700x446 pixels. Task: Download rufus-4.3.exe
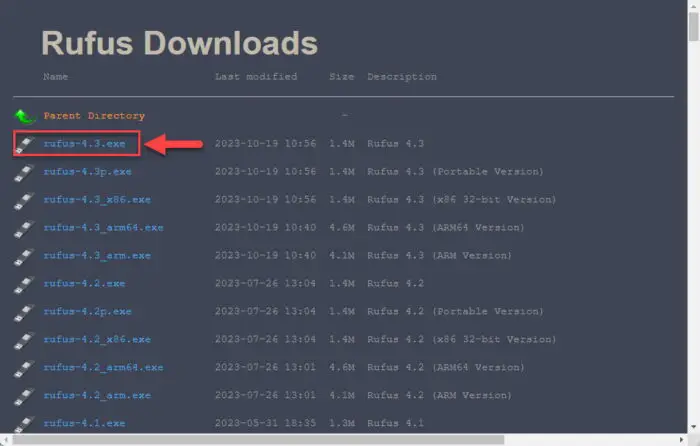point(84,144)
